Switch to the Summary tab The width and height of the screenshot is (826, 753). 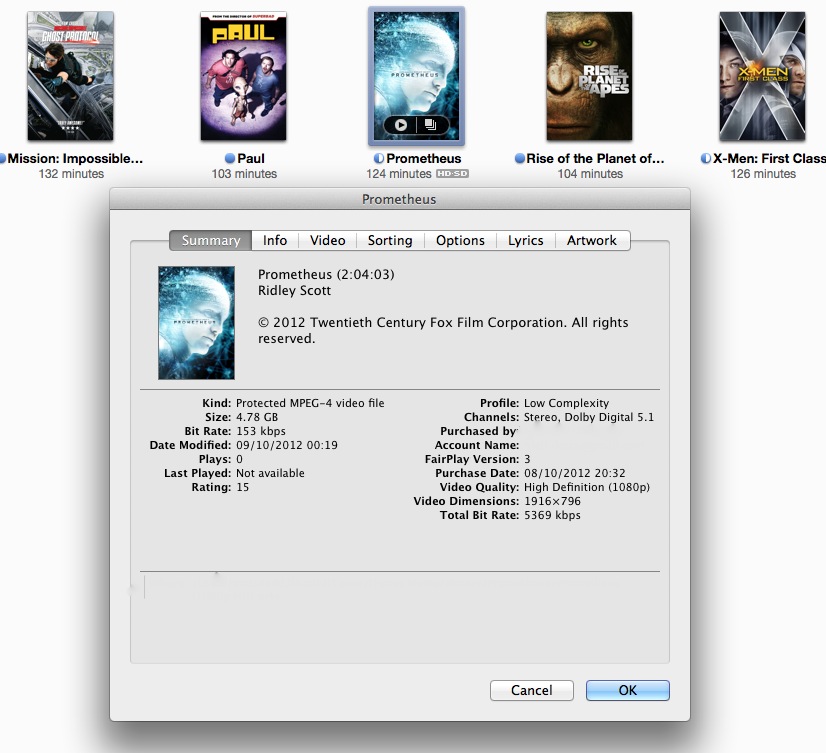point(211,240)
